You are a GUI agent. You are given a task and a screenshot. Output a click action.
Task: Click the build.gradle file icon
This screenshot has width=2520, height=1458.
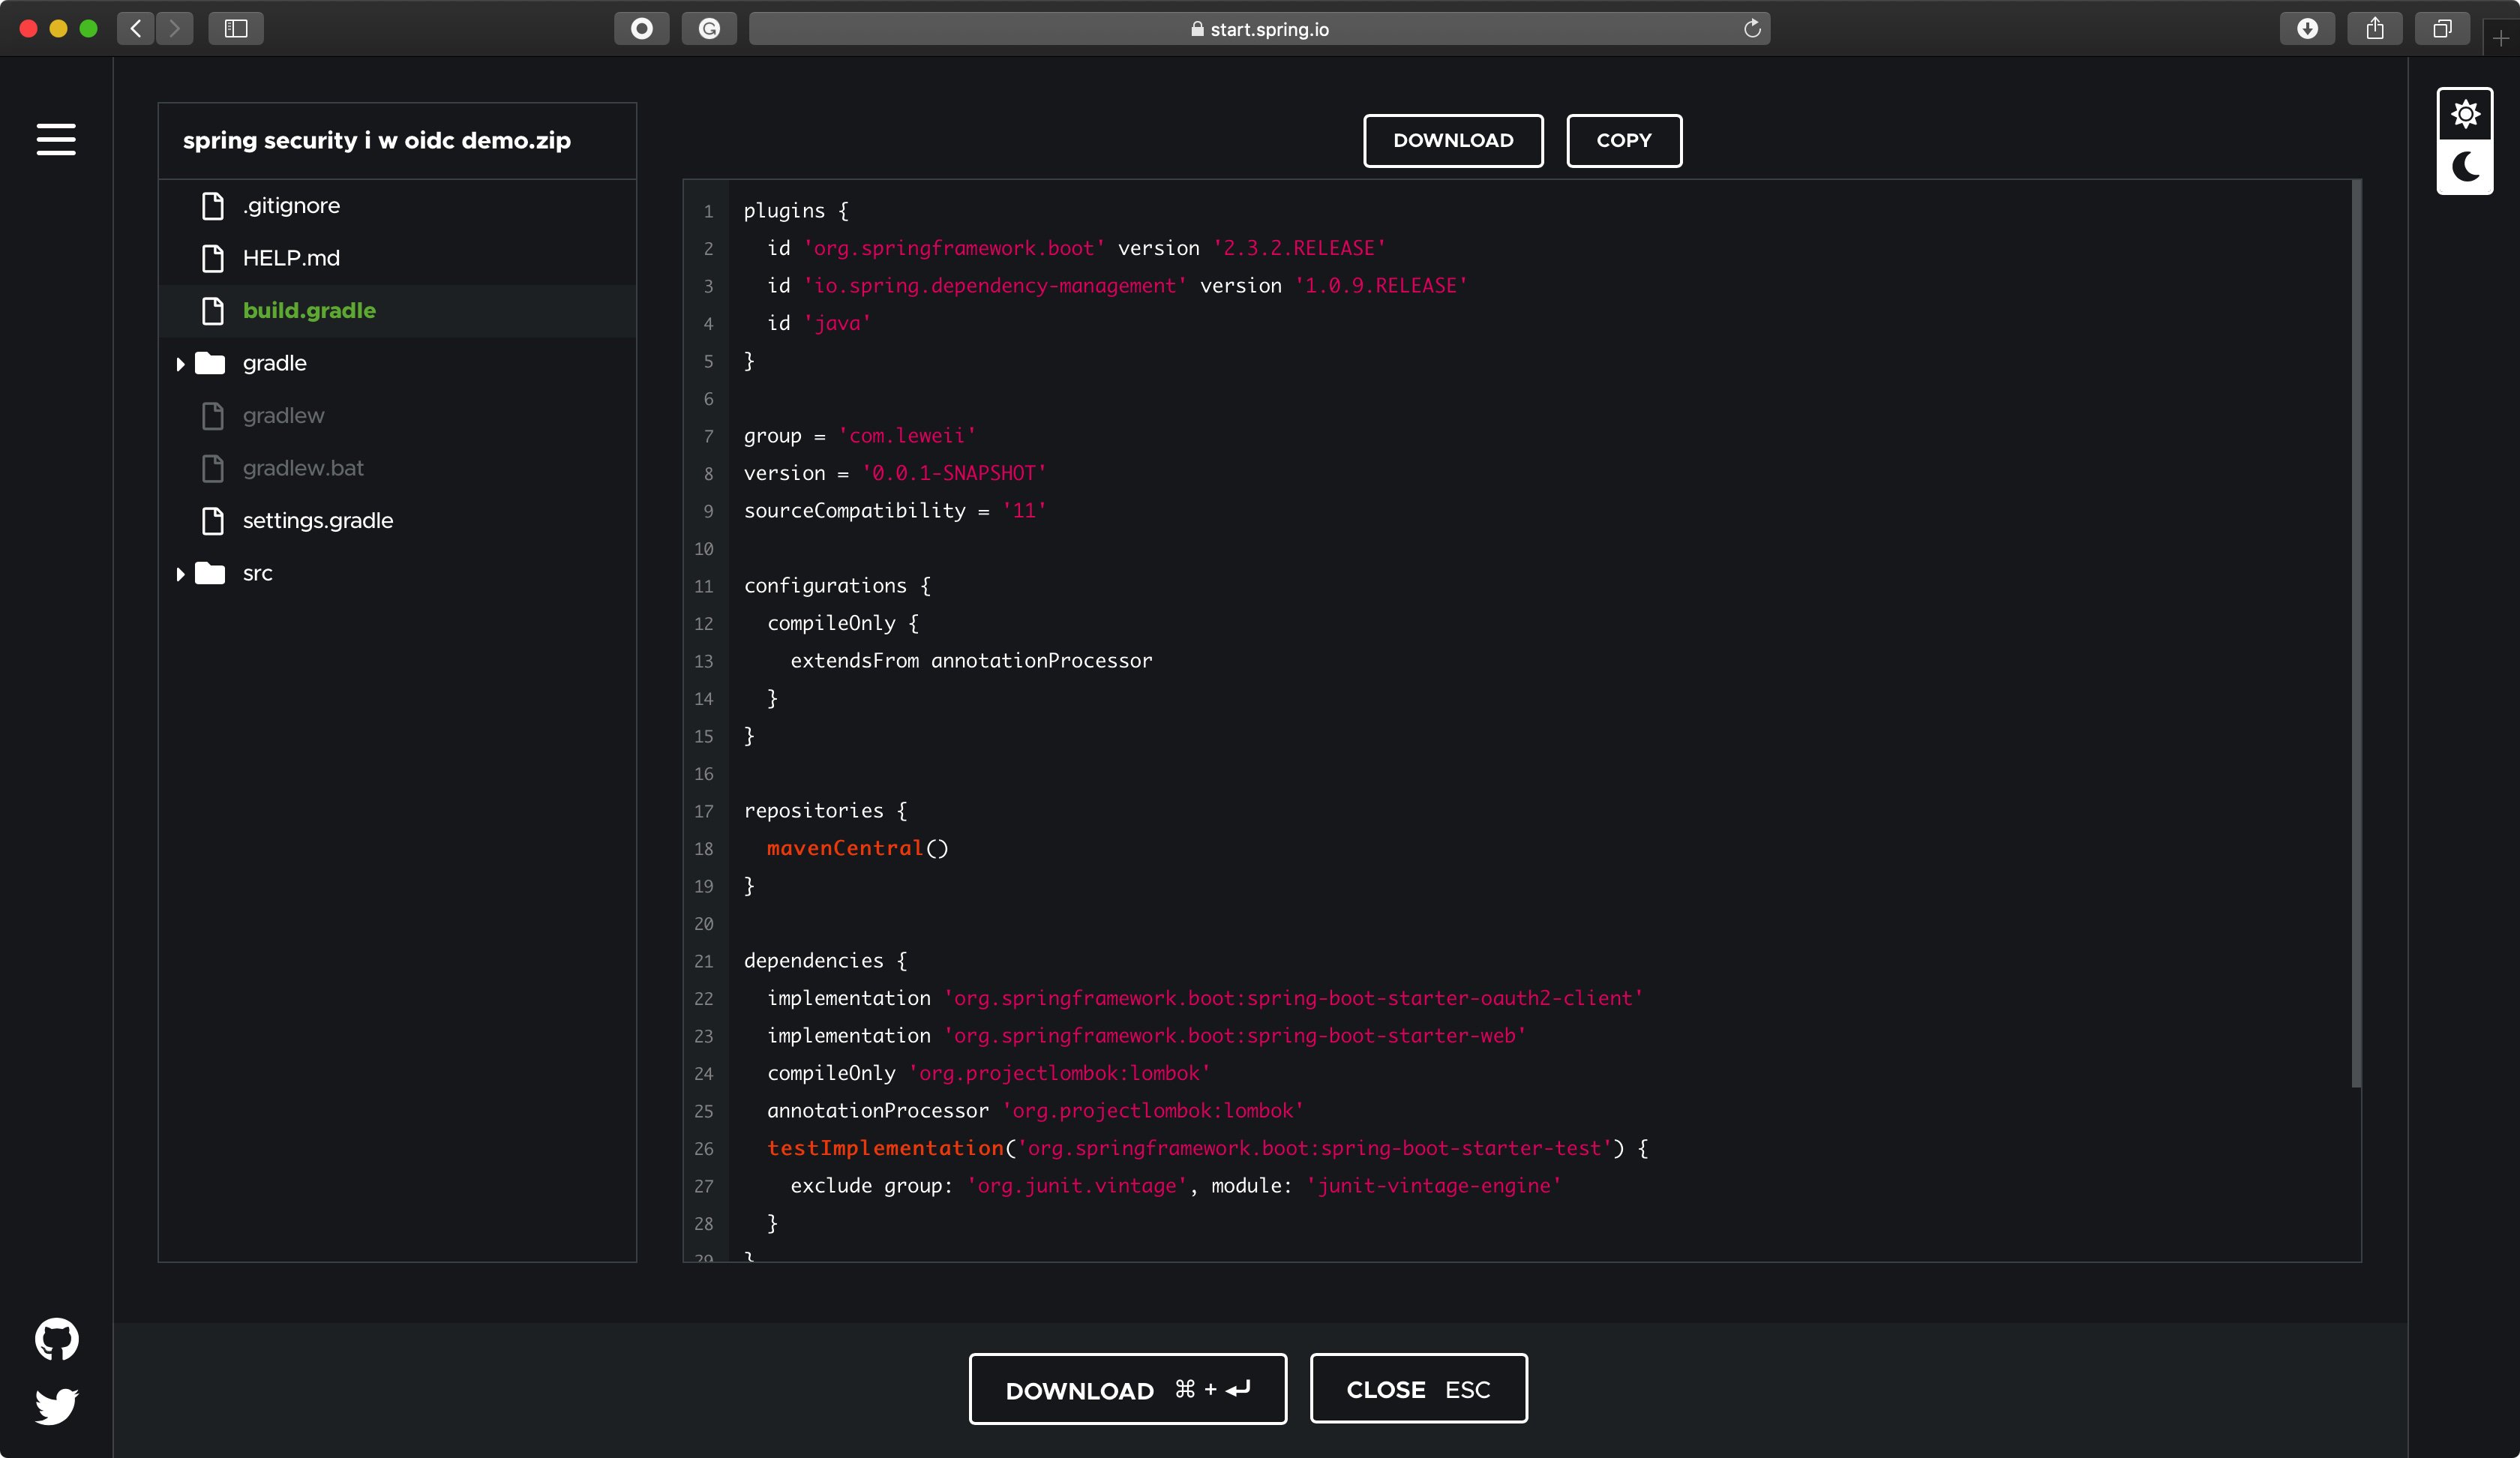point(213,311)
